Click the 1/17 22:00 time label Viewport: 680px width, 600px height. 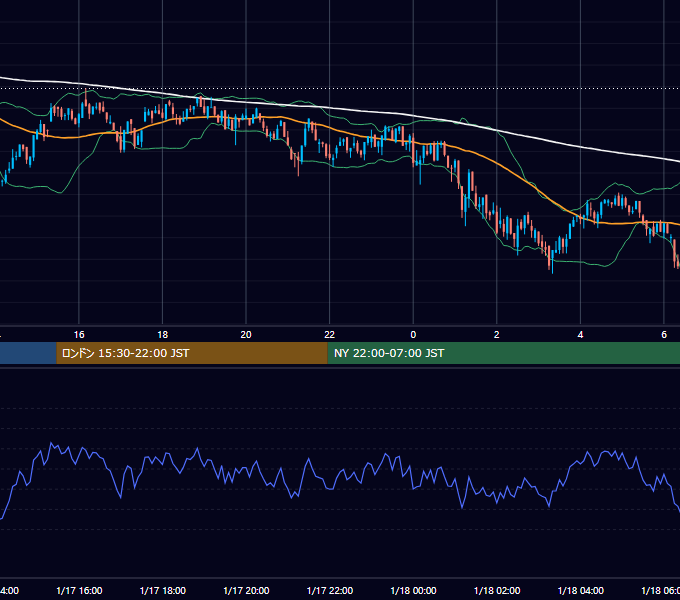330,590
